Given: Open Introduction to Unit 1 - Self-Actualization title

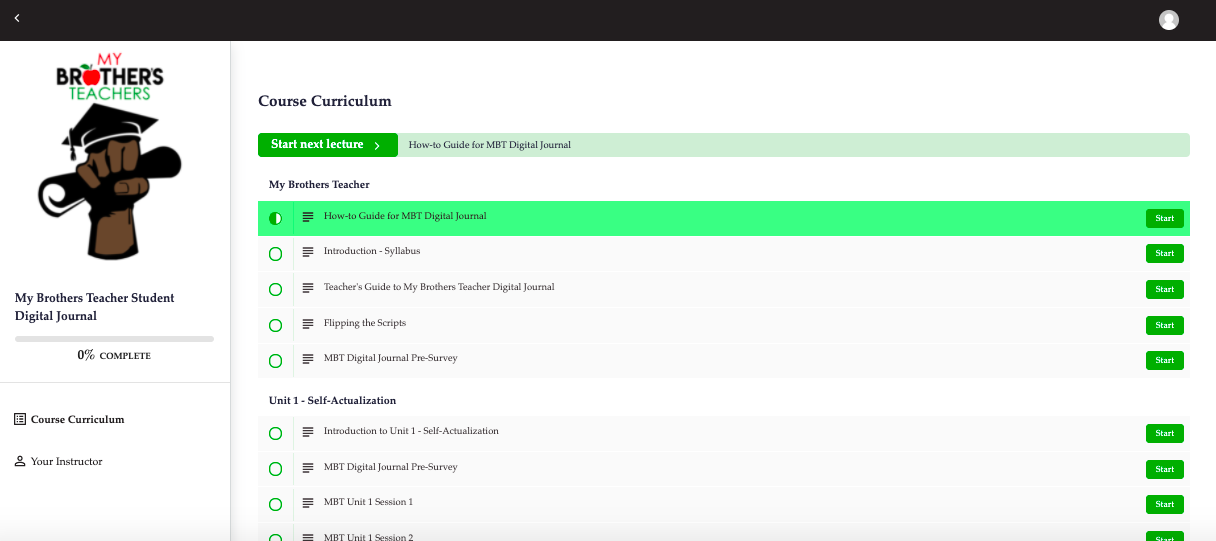Looking at the screenshot, I should [x=411, y=431].
